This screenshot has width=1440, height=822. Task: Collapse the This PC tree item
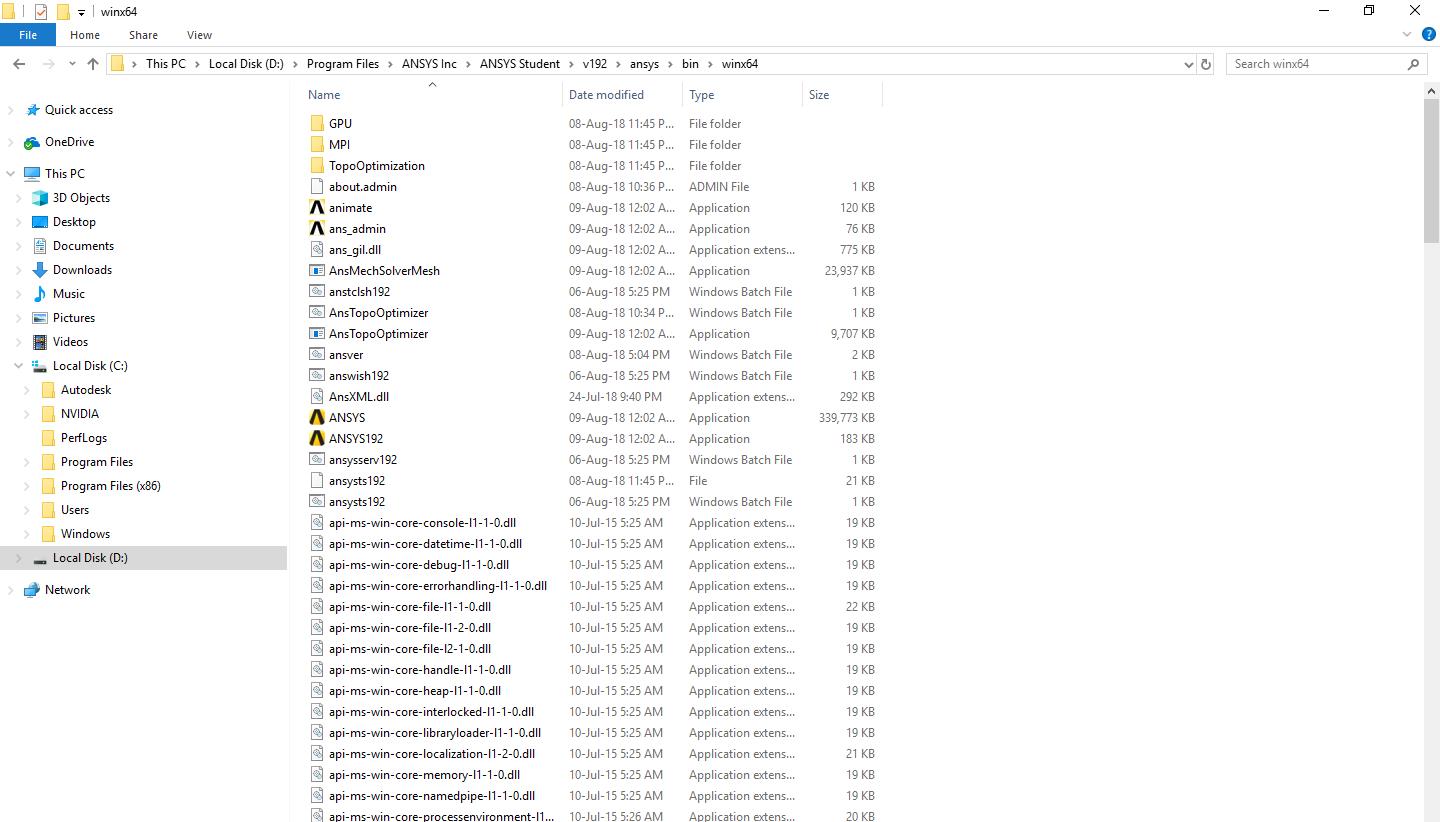tap(9, 173)
